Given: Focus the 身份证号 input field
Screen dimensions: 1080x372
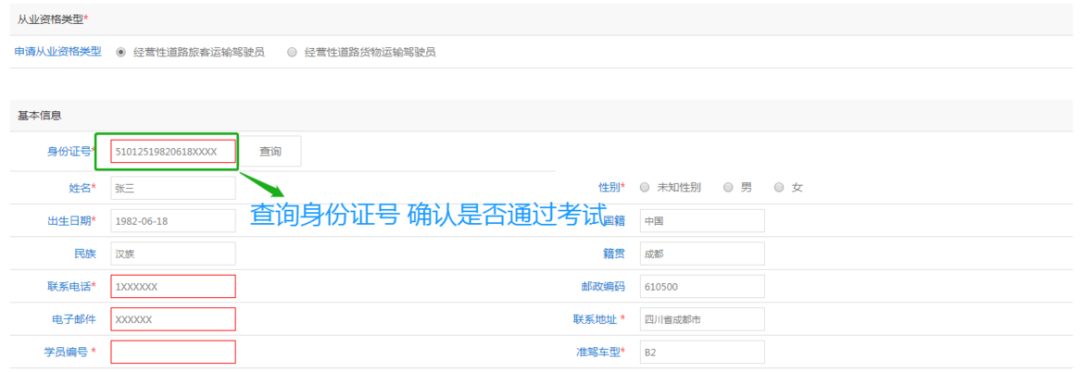Looking at the screenshot, I should tap(173, 152).
